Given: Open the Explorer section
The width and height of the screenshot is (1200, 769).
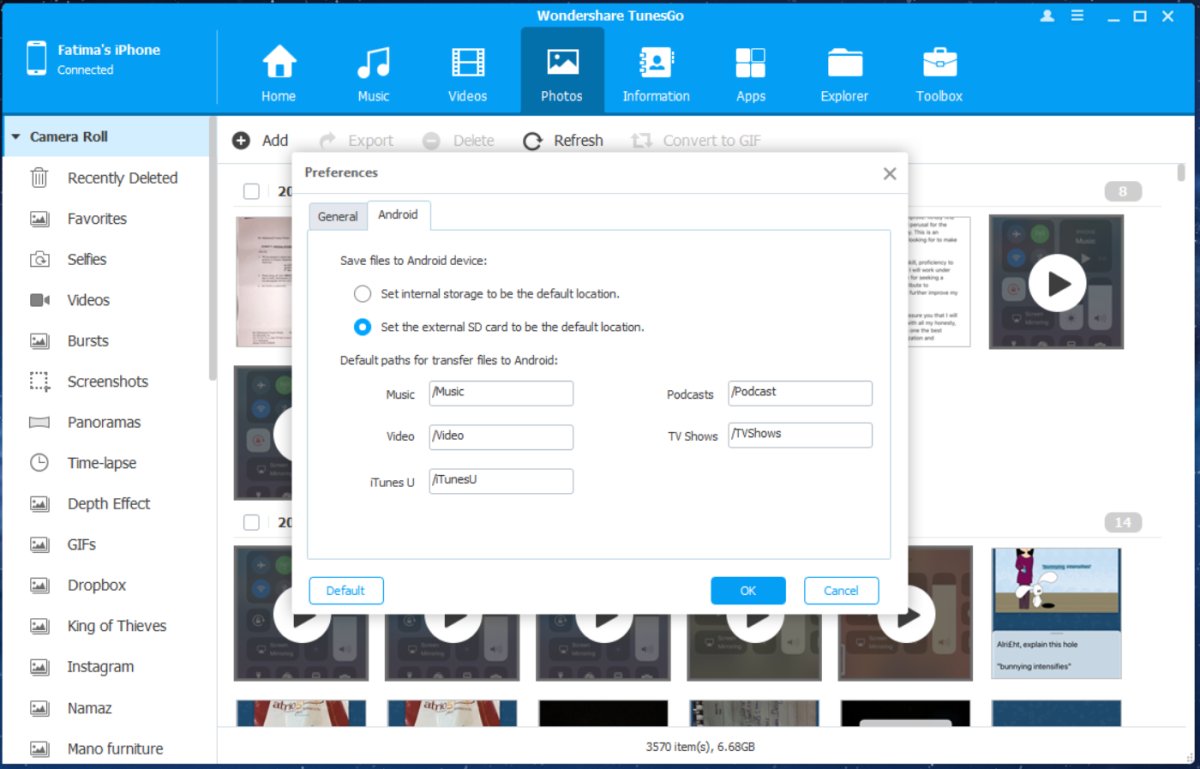Looking at the screenshot, I should click(x=845, y=73).
